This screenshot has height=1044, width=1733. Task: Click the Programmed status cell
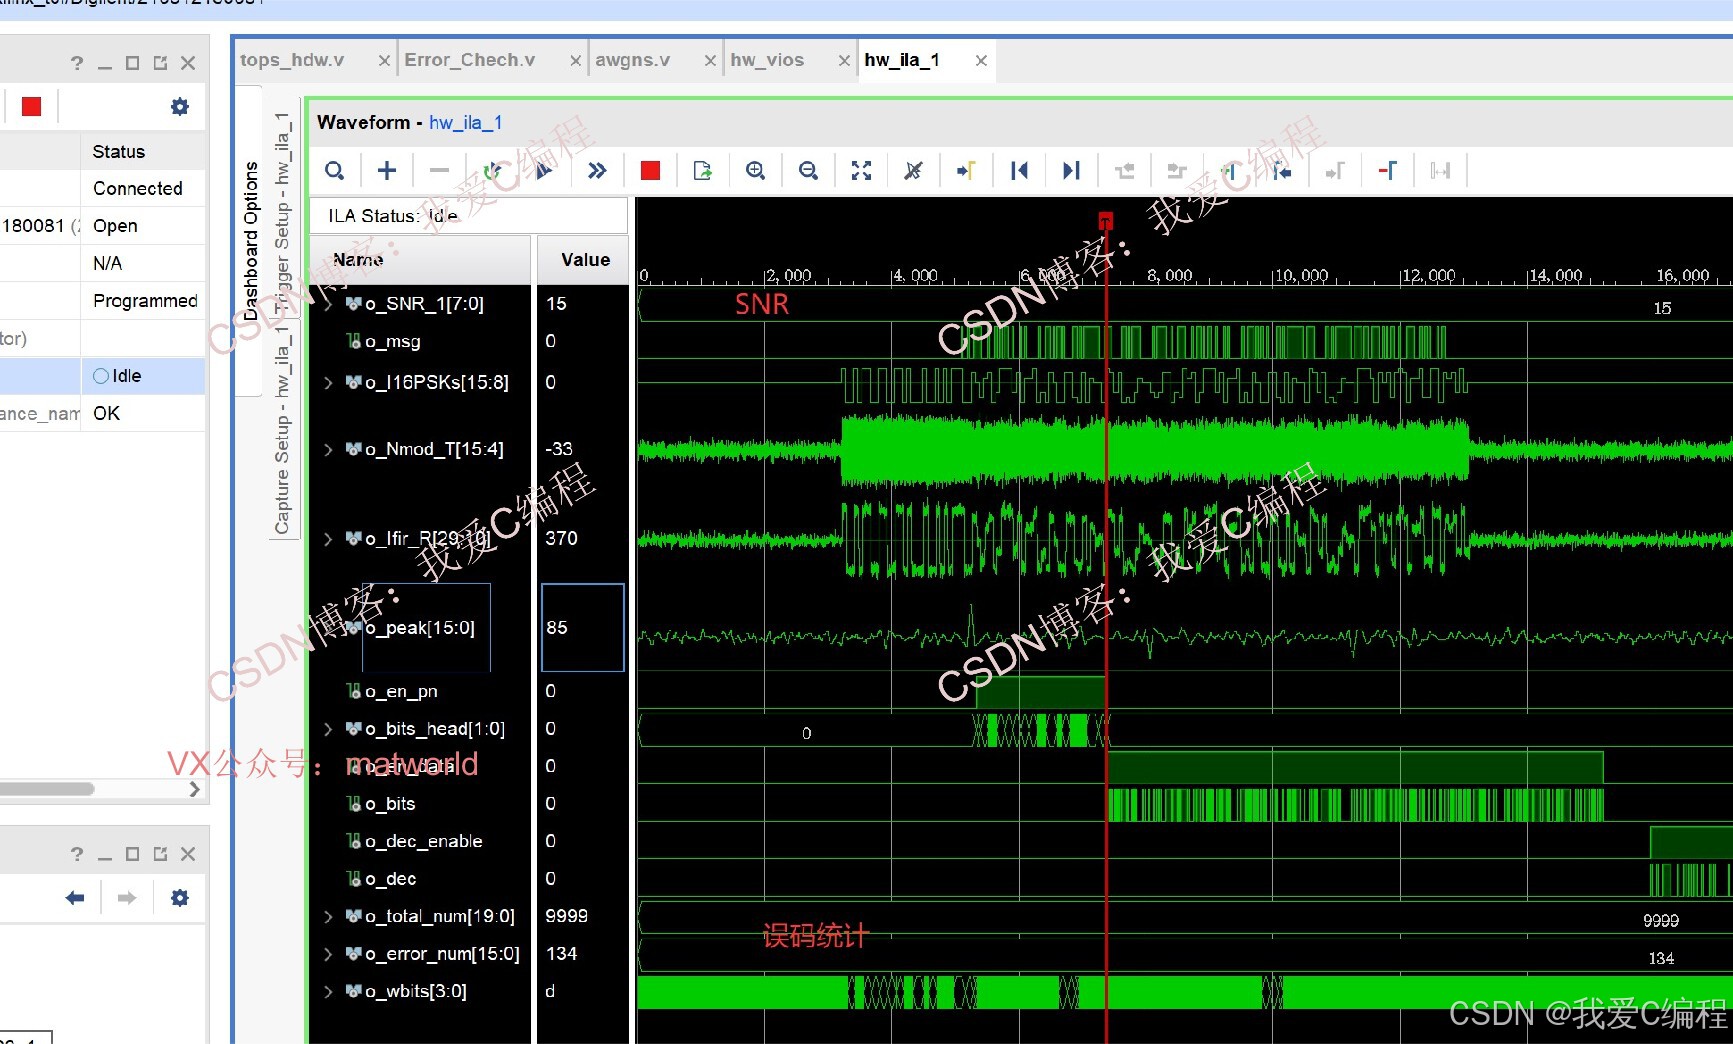coord(144,301)
